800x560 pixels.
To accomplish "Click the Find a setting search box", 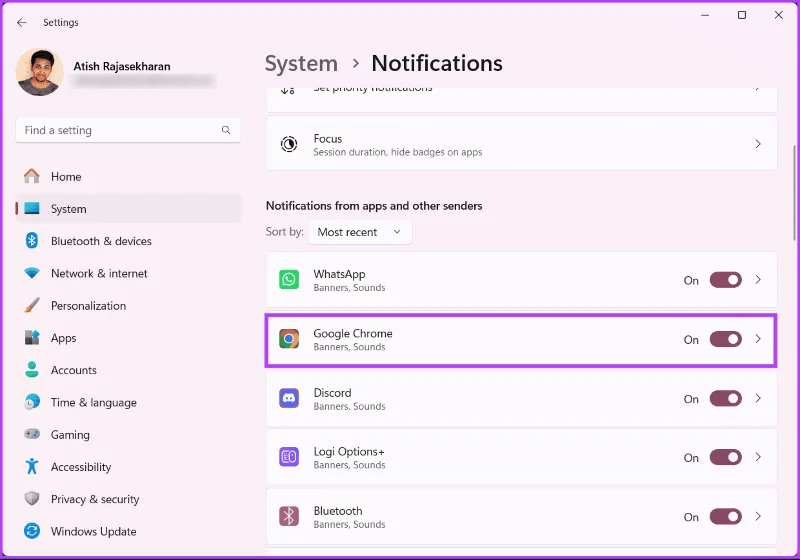I will [128, 130].
